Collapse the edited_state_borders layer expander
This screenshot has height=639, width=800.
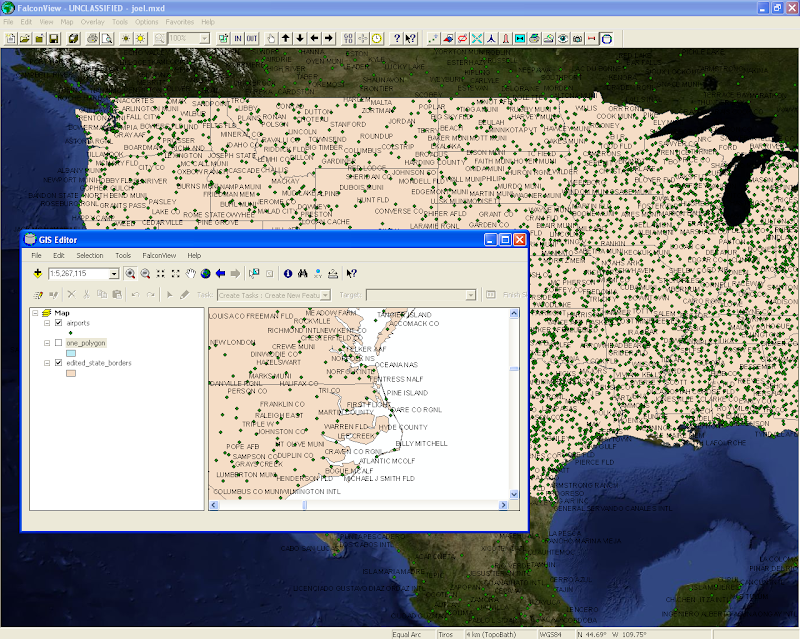[x=47, y=363]
